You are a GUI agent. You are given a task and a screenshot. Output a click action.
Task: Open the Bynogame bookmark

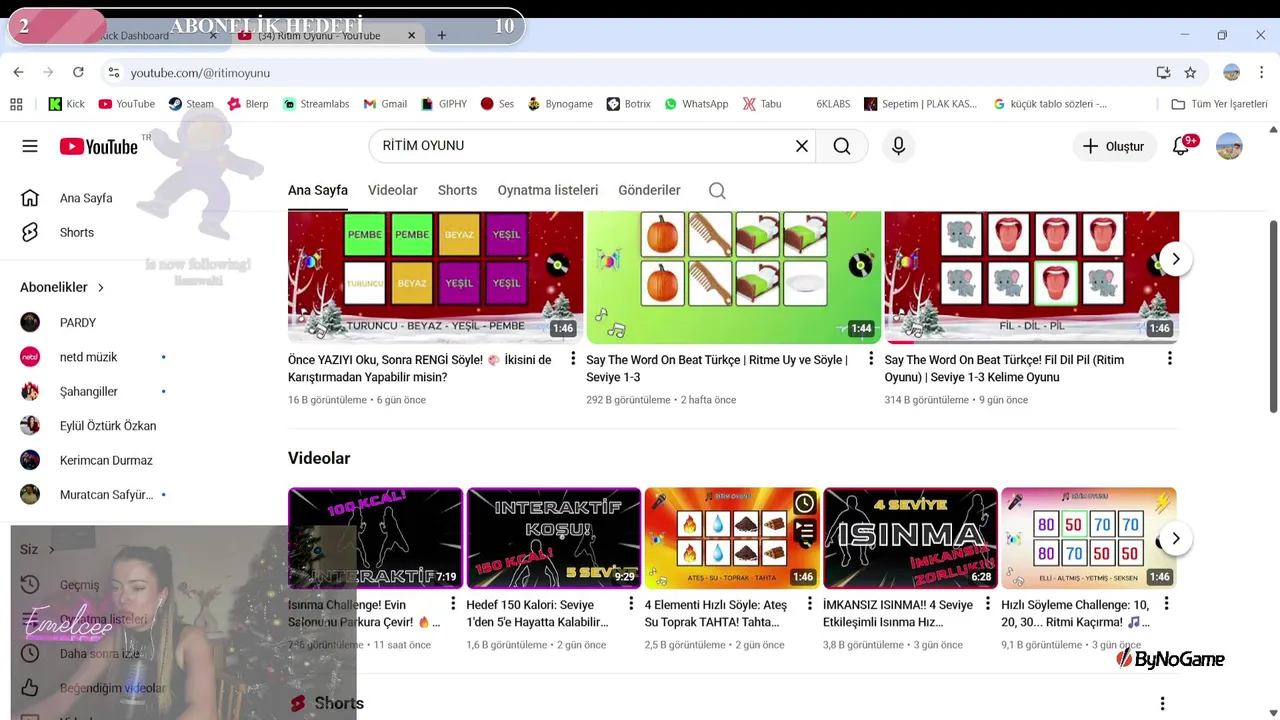click(x=560, y=104)
